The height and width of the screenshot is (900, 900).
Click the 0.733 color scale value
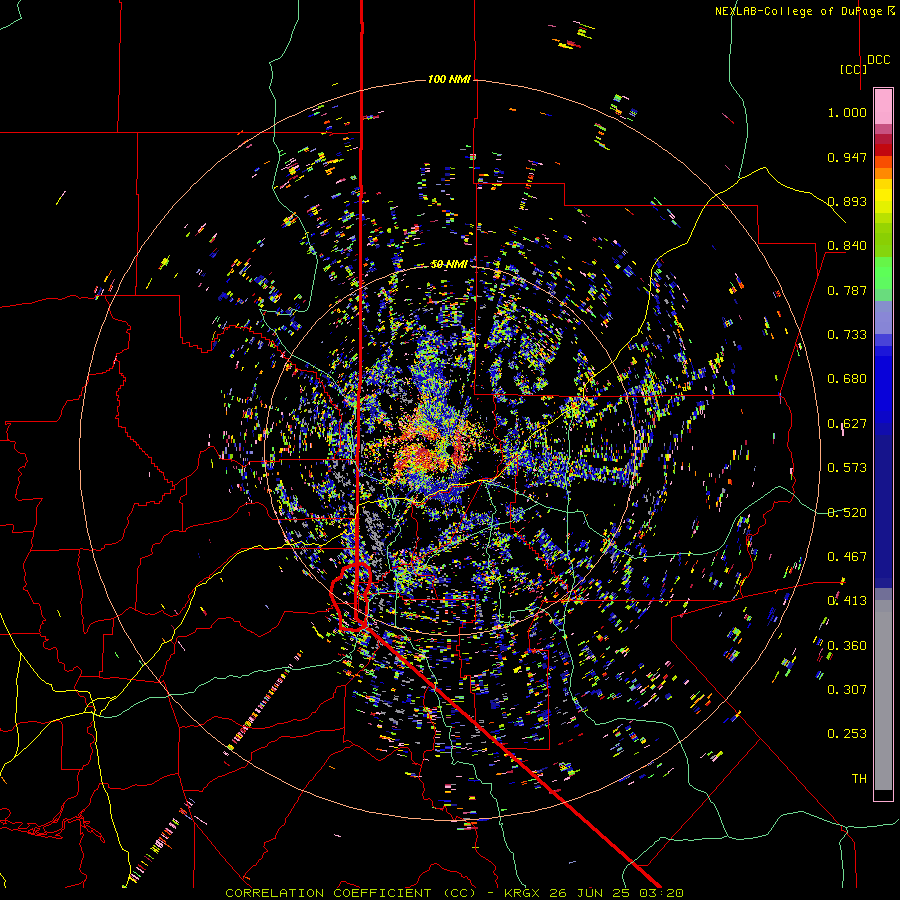pos(847,335)
